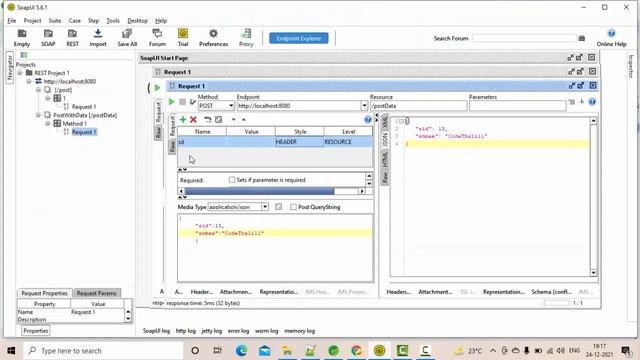Open the Desktop menu
Image resolution: width=640 pixels, height=360 pixels.
(138, 20)
